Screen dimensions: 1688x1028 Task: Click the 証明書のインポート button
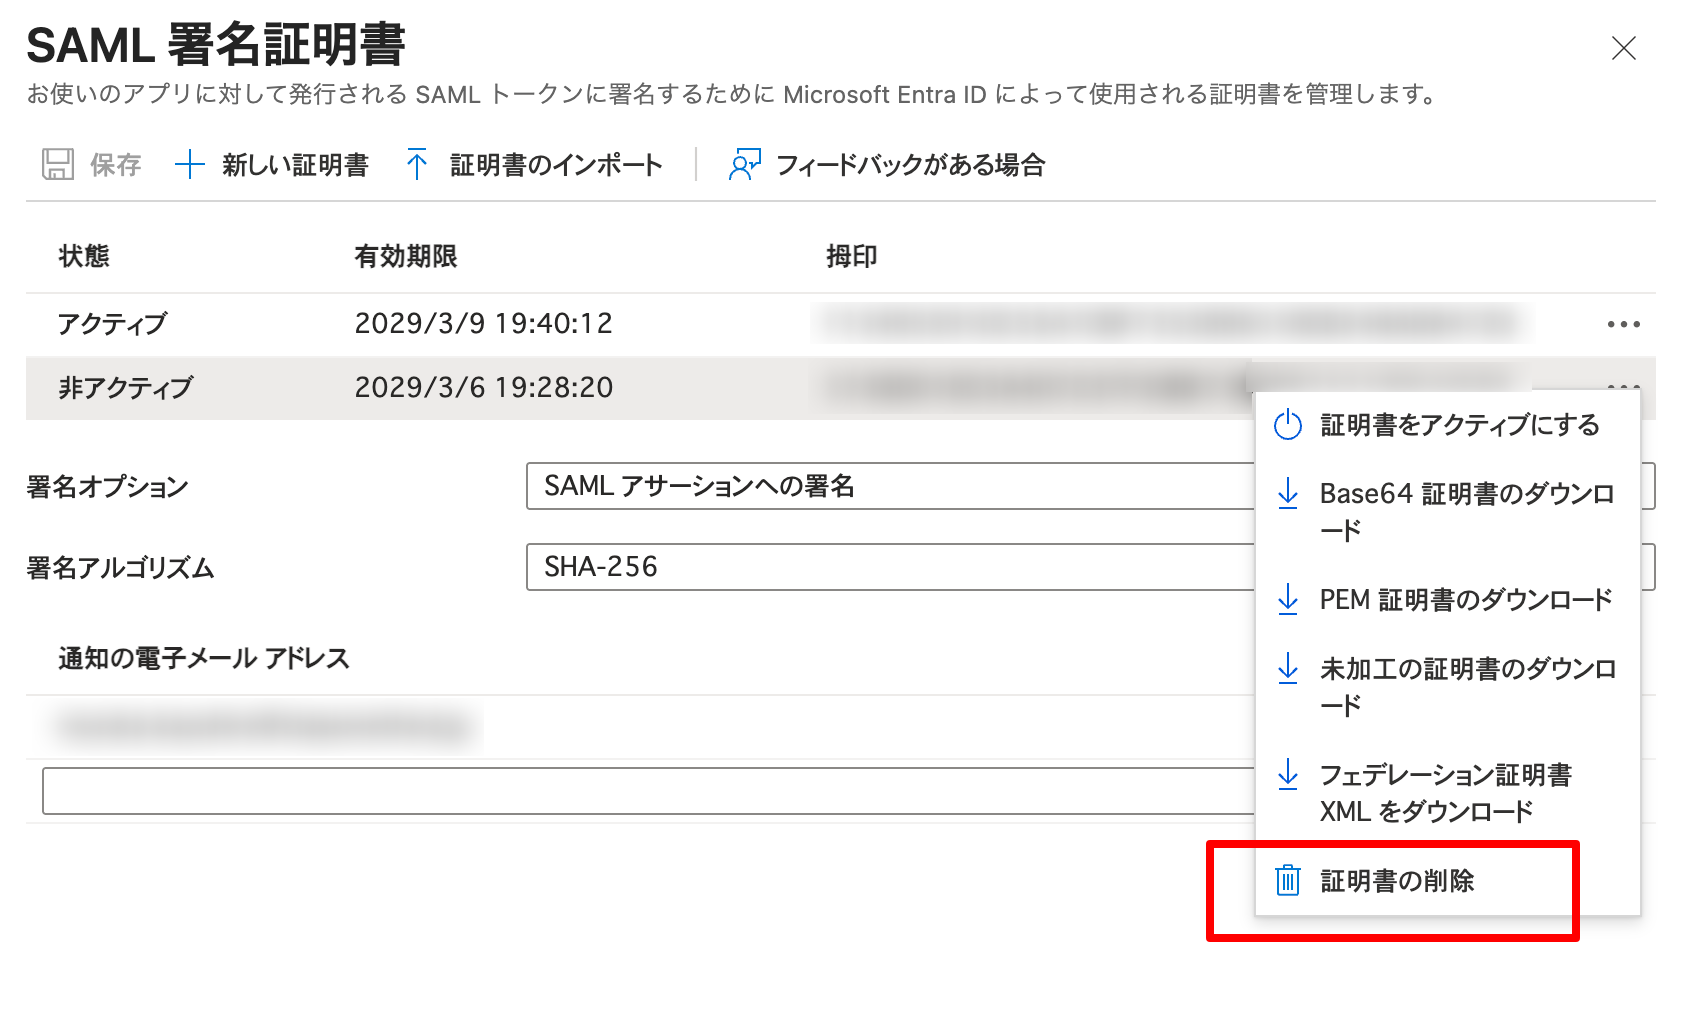point(555,165)
